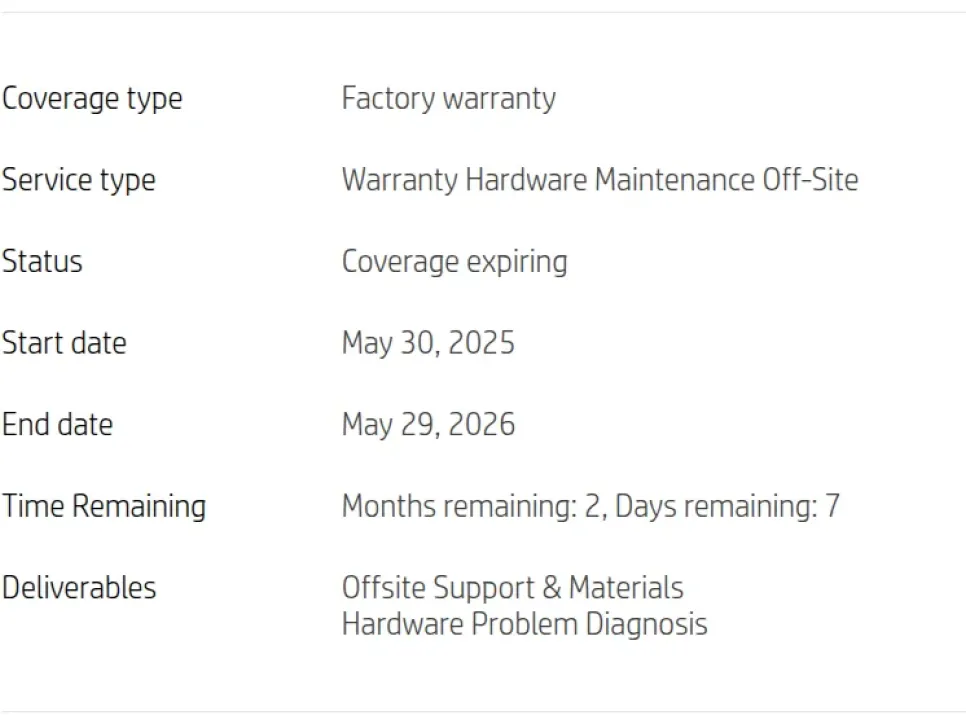Select the Offsite Support & Materials line
The image size is (966, 724).
pos(512,587)
